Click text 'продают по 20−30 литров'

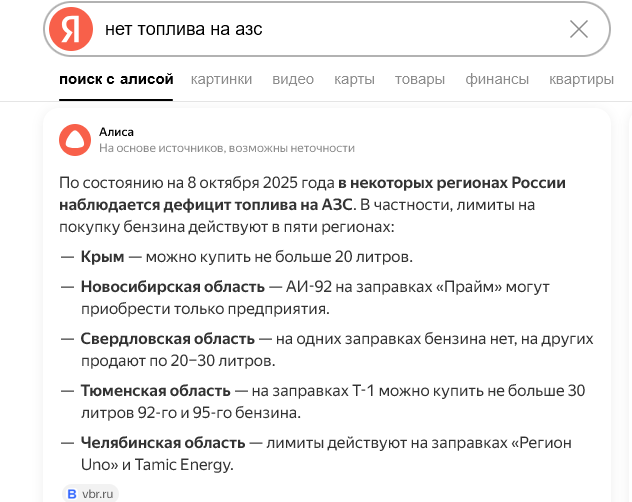[x=177, y=361]
